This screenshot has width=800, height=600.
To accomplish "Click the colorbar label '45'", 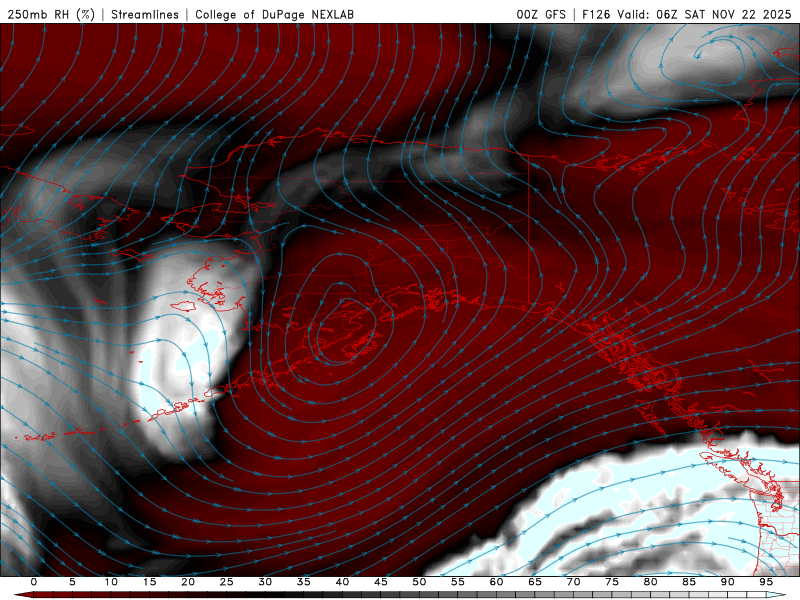I will [381, 582].
